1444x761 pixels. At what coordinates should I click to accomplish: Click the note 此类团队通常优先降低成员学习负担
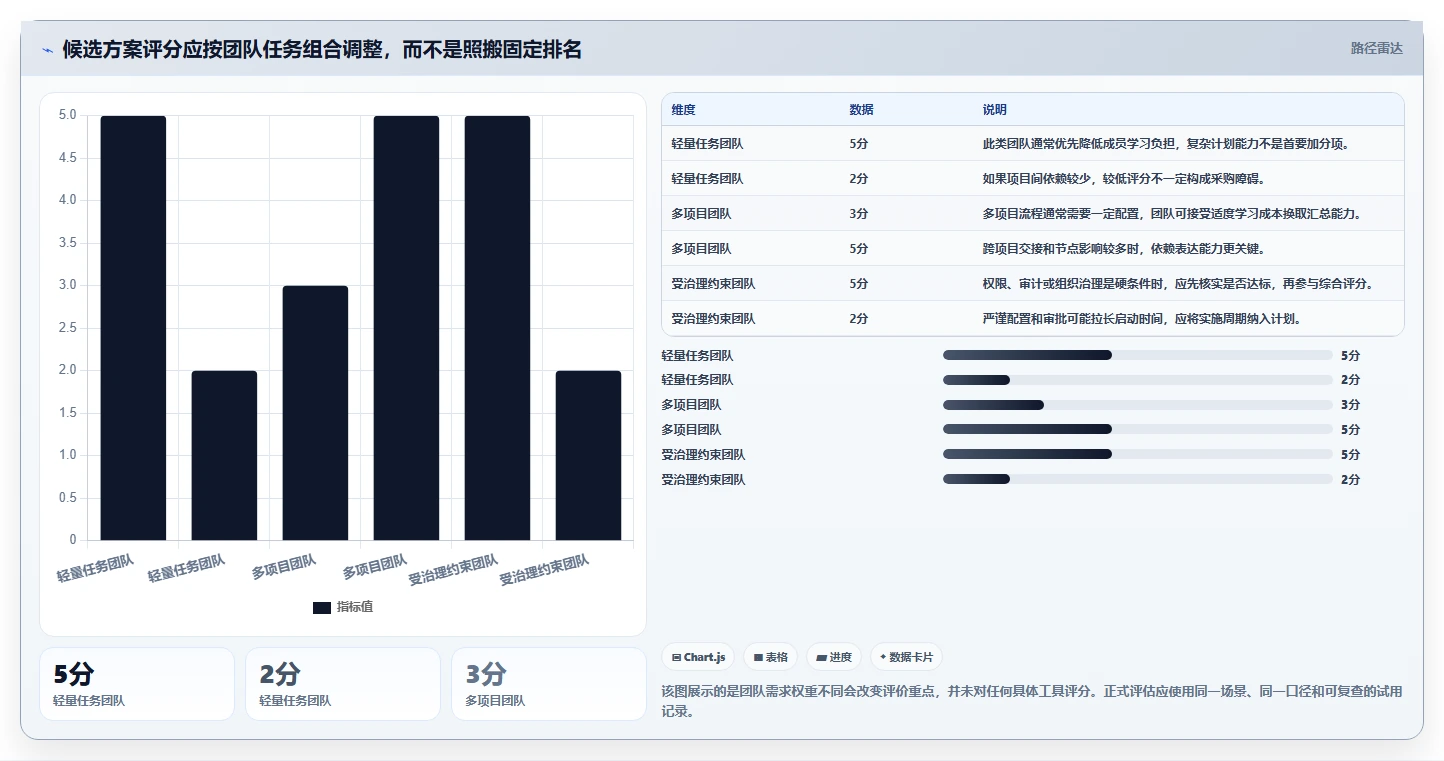click(x=1167, y=144)
